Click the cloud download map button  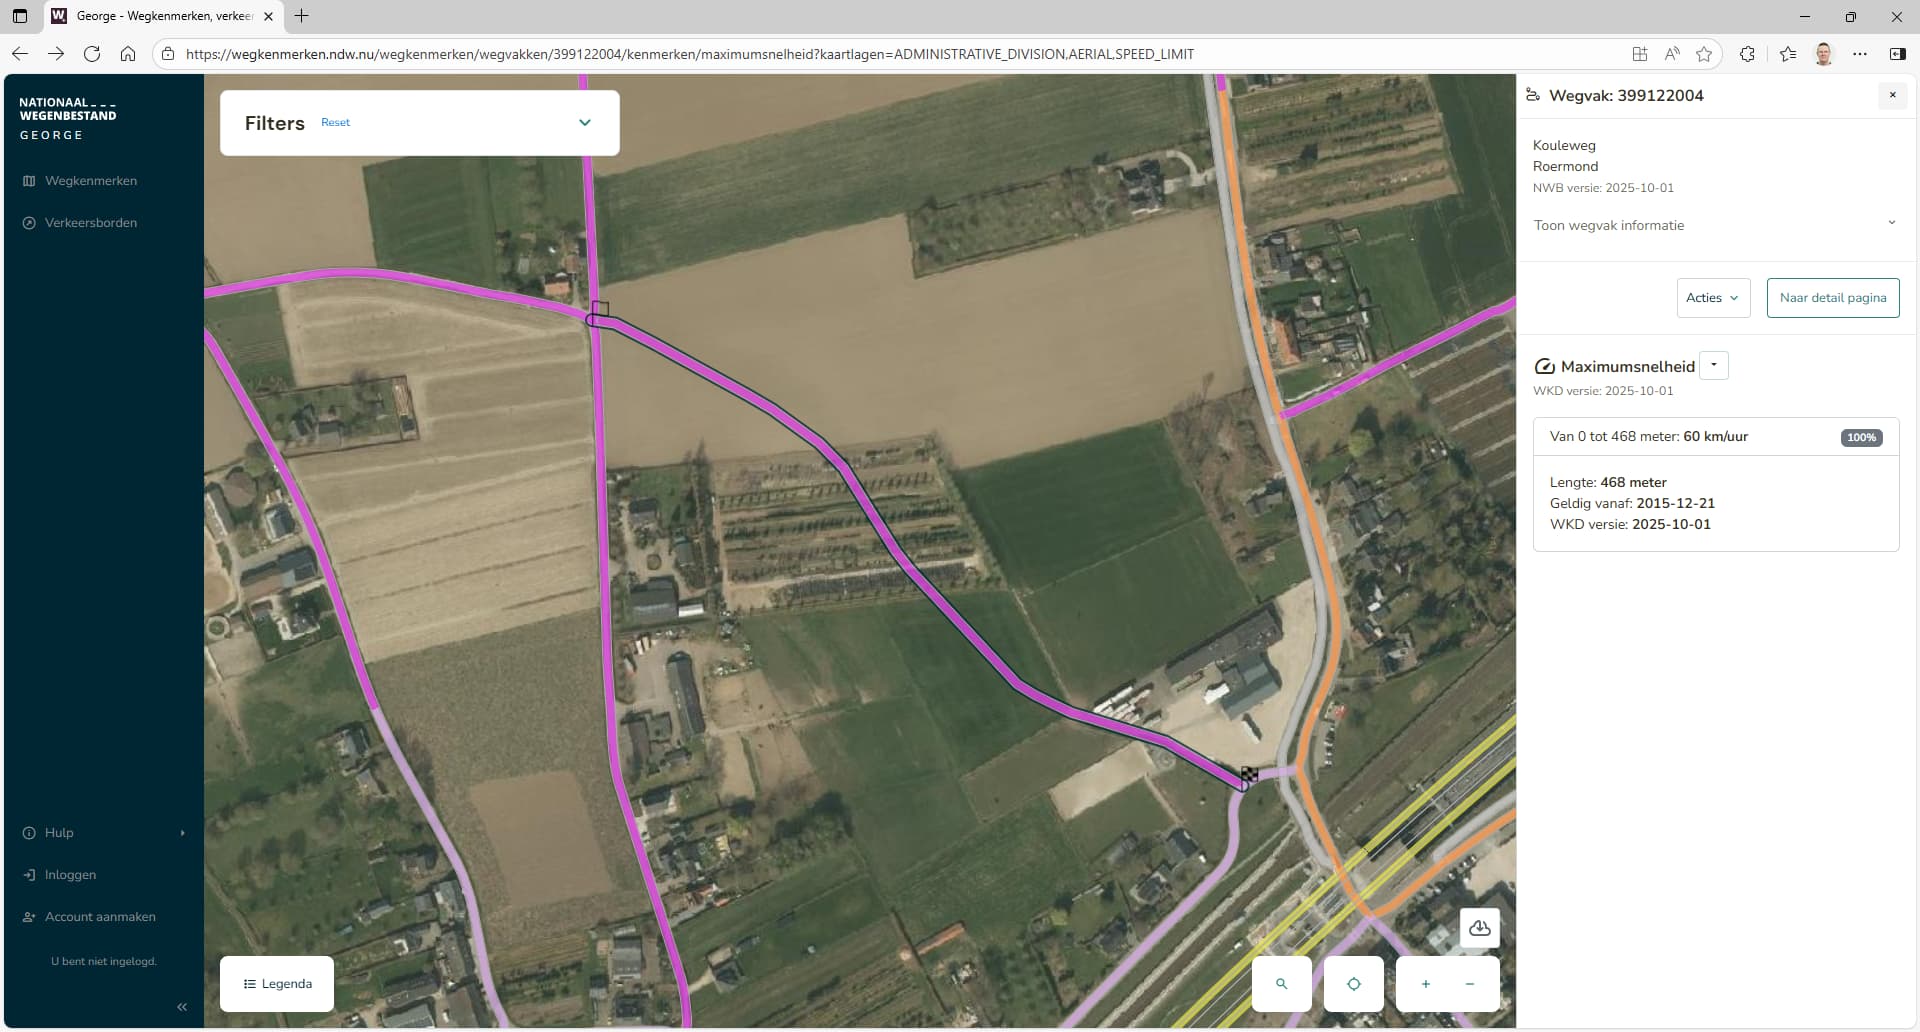click(1479, 928)
